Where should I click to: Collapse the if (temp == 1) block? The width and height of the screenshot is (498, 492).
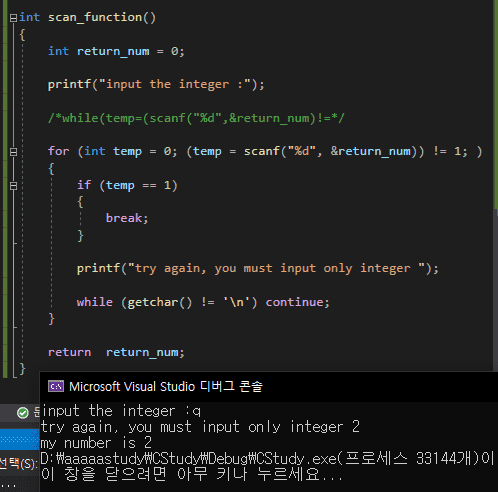[x=13, y=186]
